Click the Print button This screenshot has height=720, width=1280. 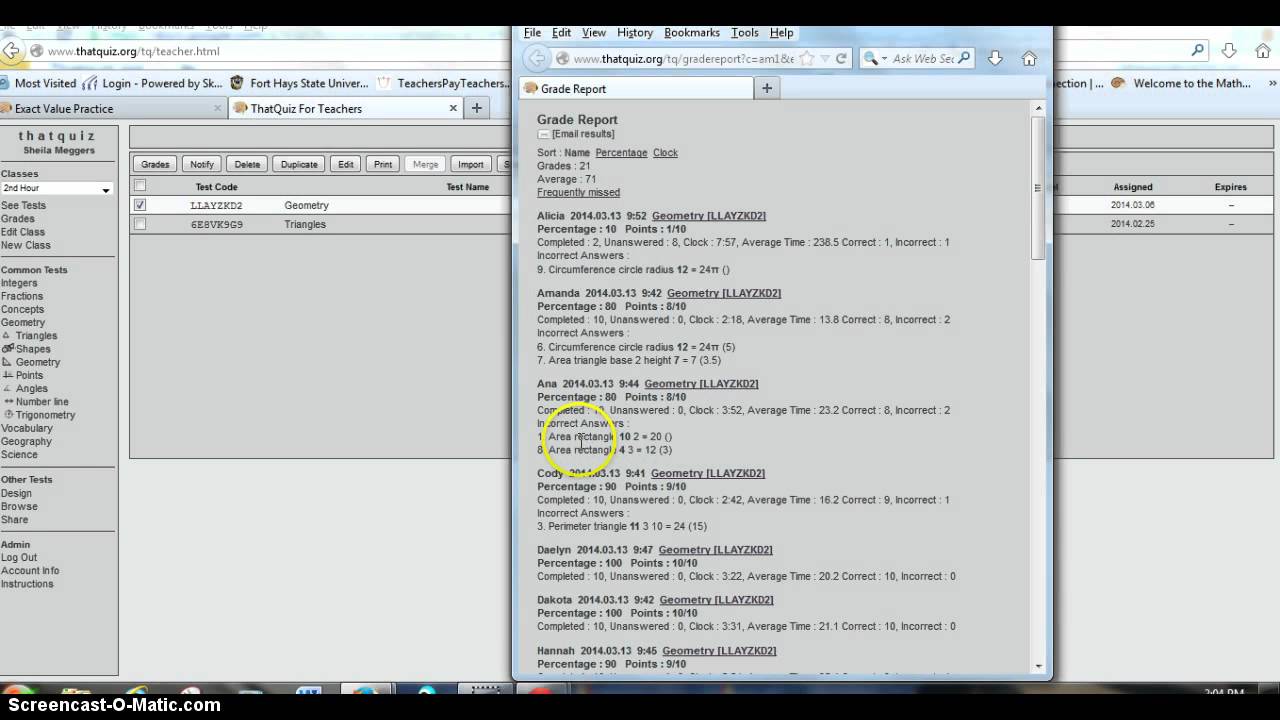click(383, 164)
